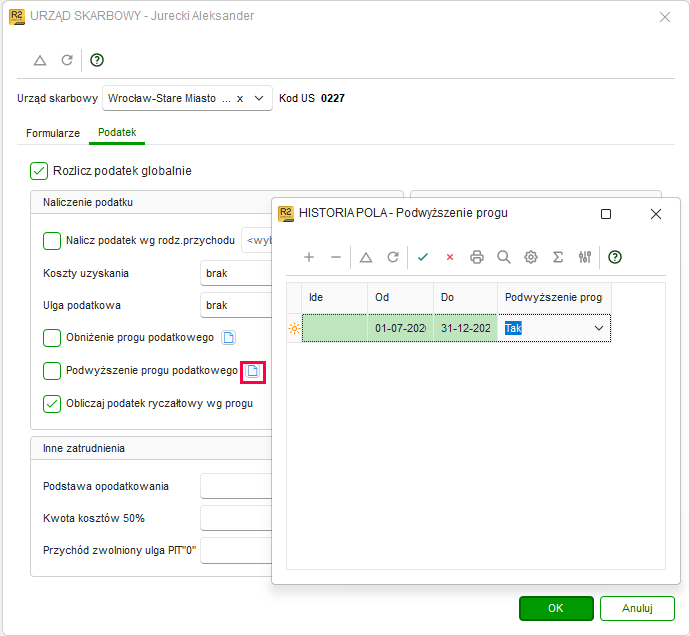Image resolution: width=690 pixels, height=636 pixels.
Task: Maximize the Historia pola window
Action: coord(606,214)
